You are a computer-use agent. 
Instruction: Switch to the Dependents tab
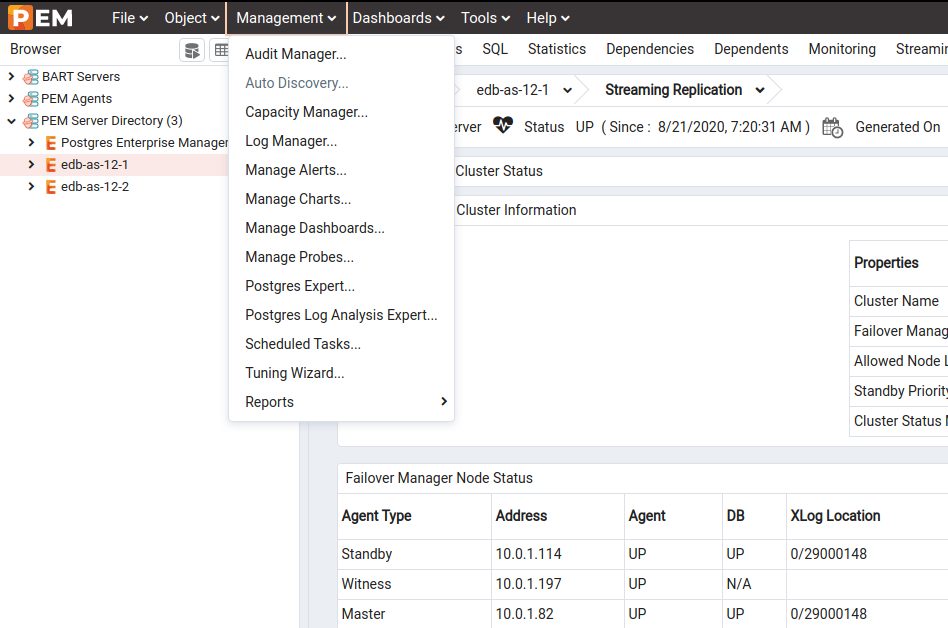coord(751,49)
